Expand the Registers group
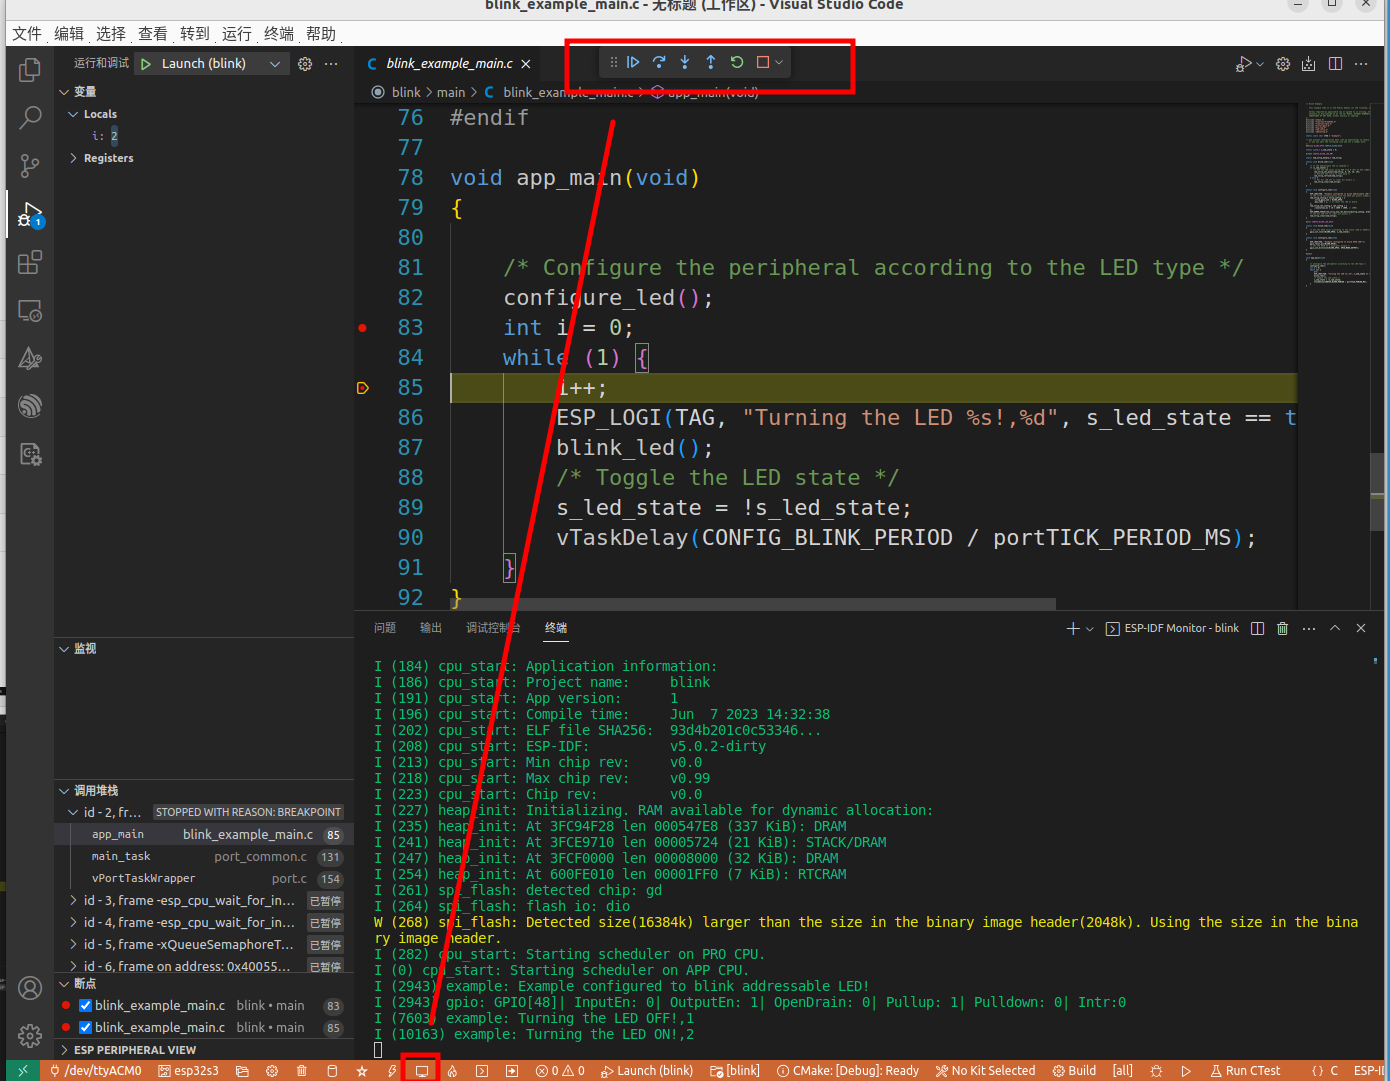Viewport: 1390px width, 1081px height. (73, 158)
